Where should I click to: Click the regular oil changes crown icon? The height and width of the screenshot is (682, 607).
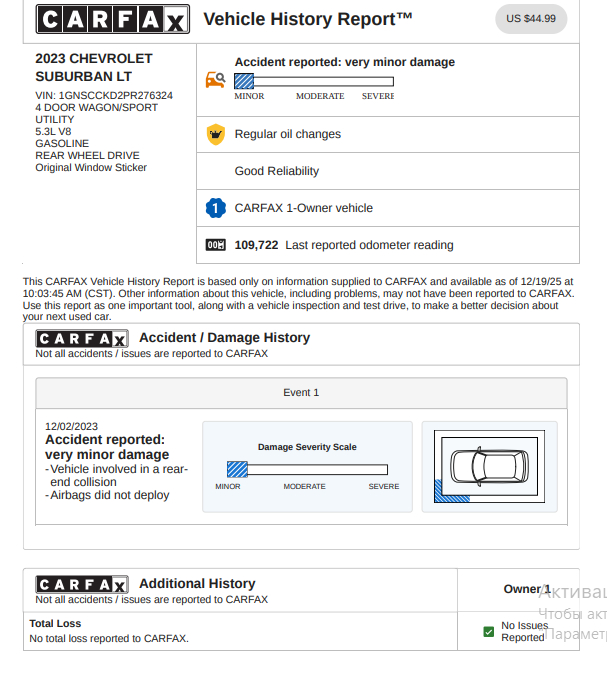tap(215, 134)
